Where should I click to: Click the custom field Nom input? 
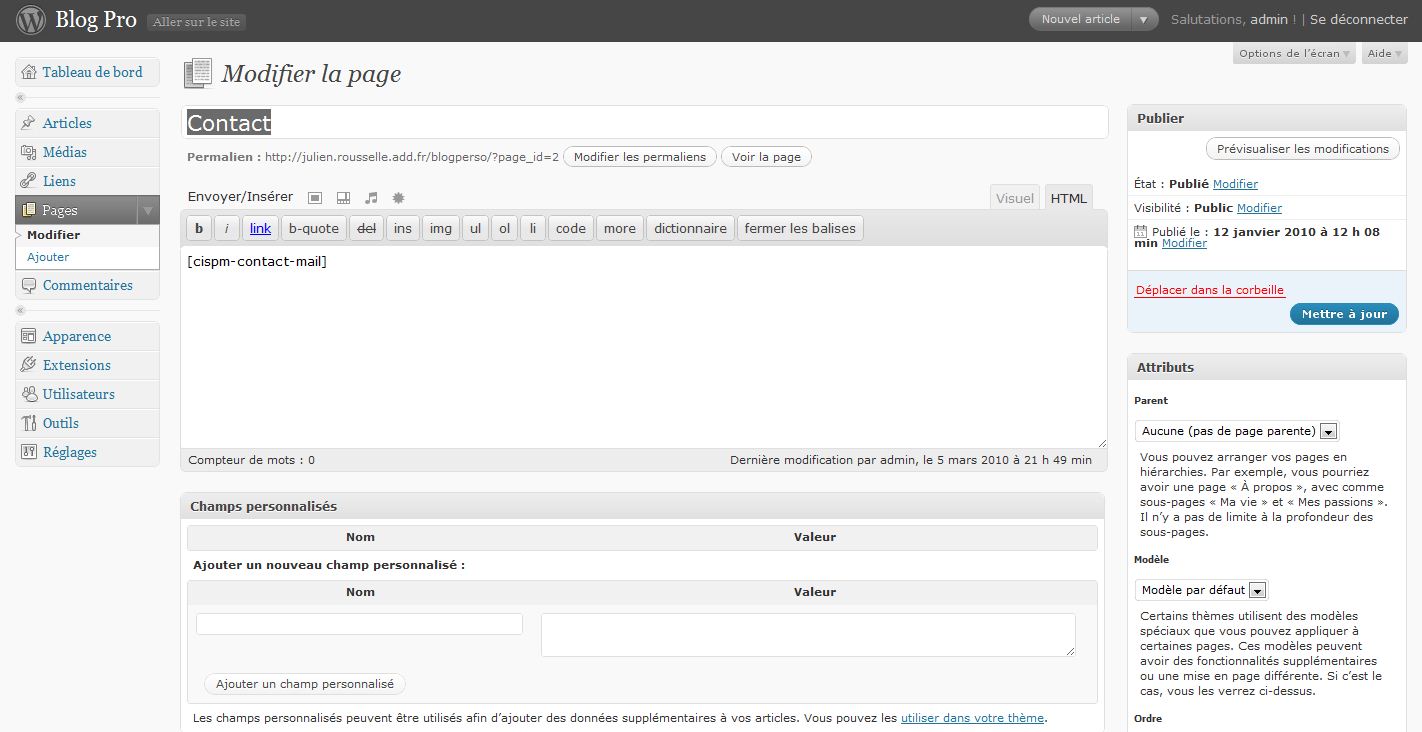(x=359, y=624)
